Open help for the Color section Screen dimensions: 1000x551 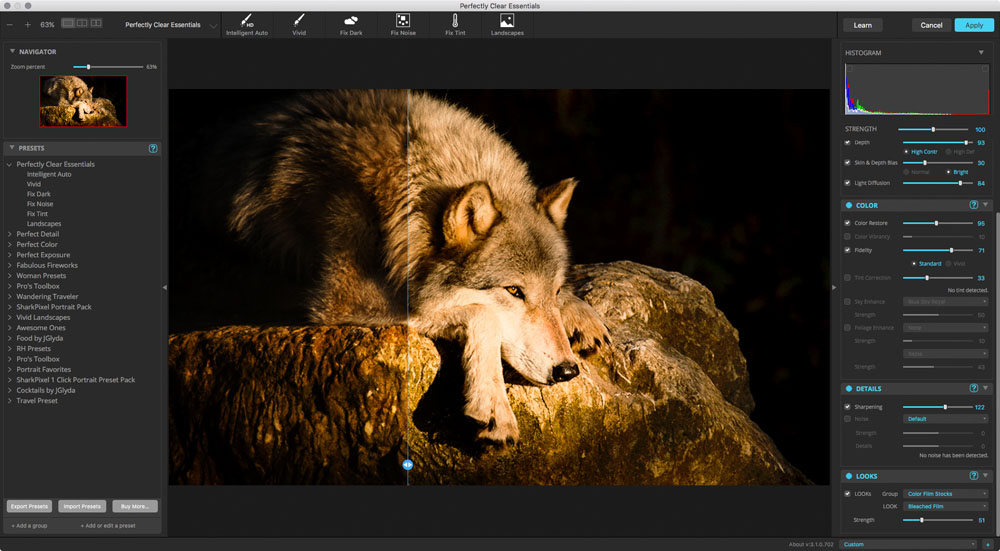[x=973, y=205]
